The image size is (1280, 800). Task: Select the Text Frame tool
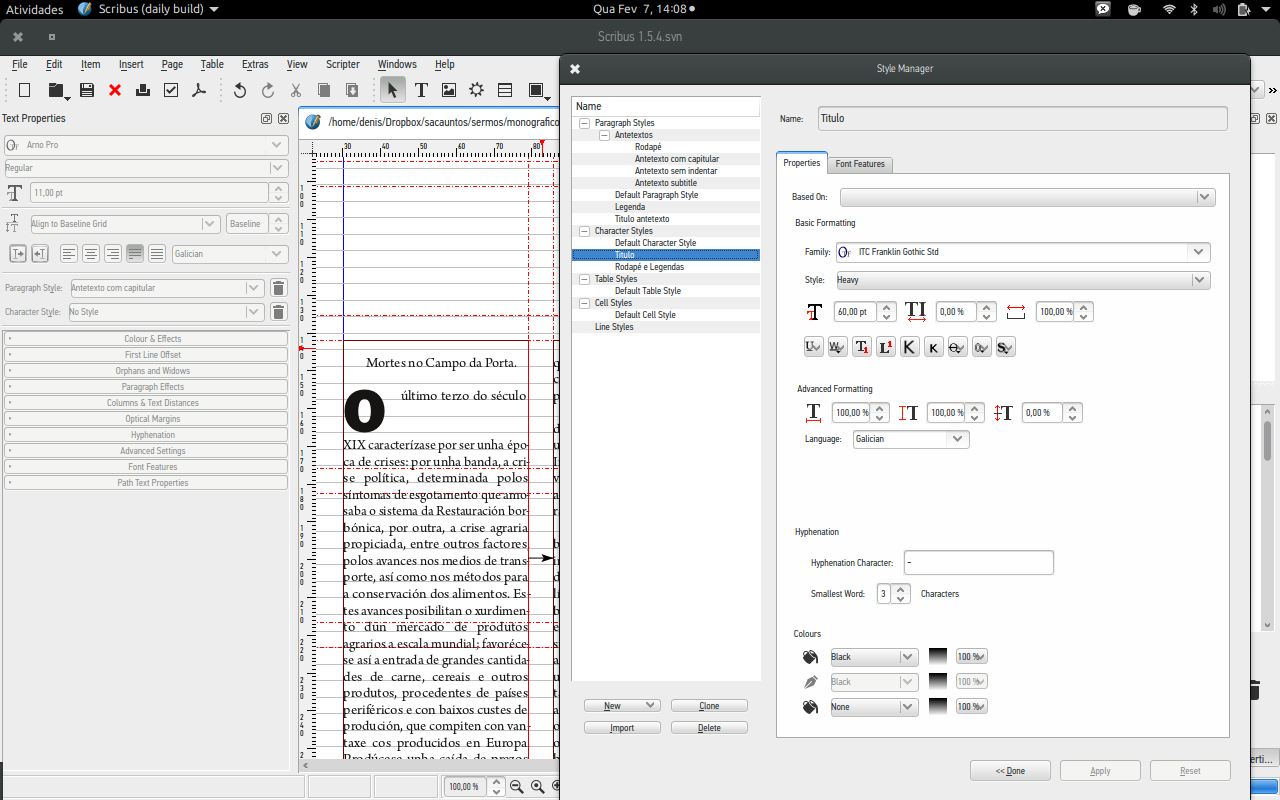pyautogui.click(x=421, y=90)
